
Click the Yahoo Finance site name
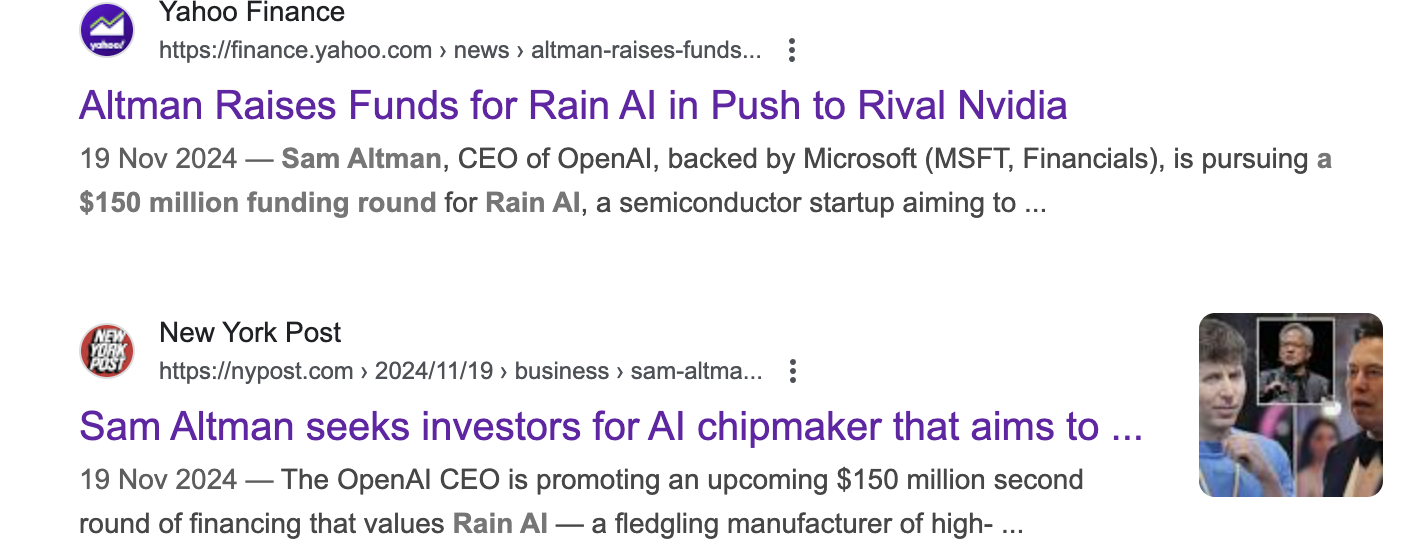tap(252, 12)
